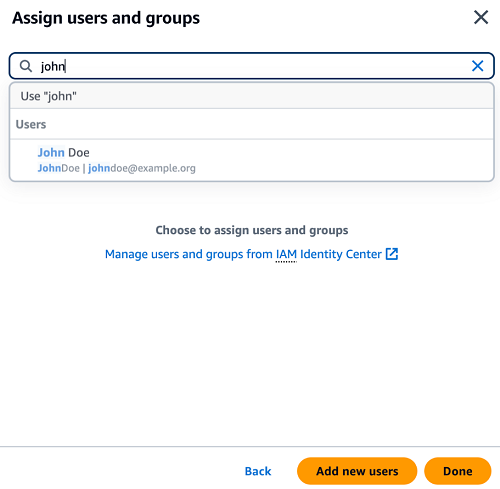Close the Assign users and groups dialog
Screen dimensions: 500x489
point(481,17)
